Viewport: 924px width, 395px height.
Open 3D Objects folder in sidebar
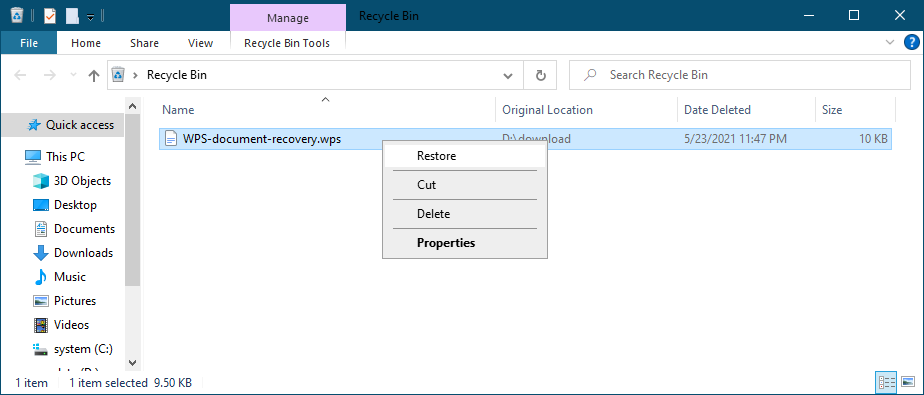click(82, 181)
